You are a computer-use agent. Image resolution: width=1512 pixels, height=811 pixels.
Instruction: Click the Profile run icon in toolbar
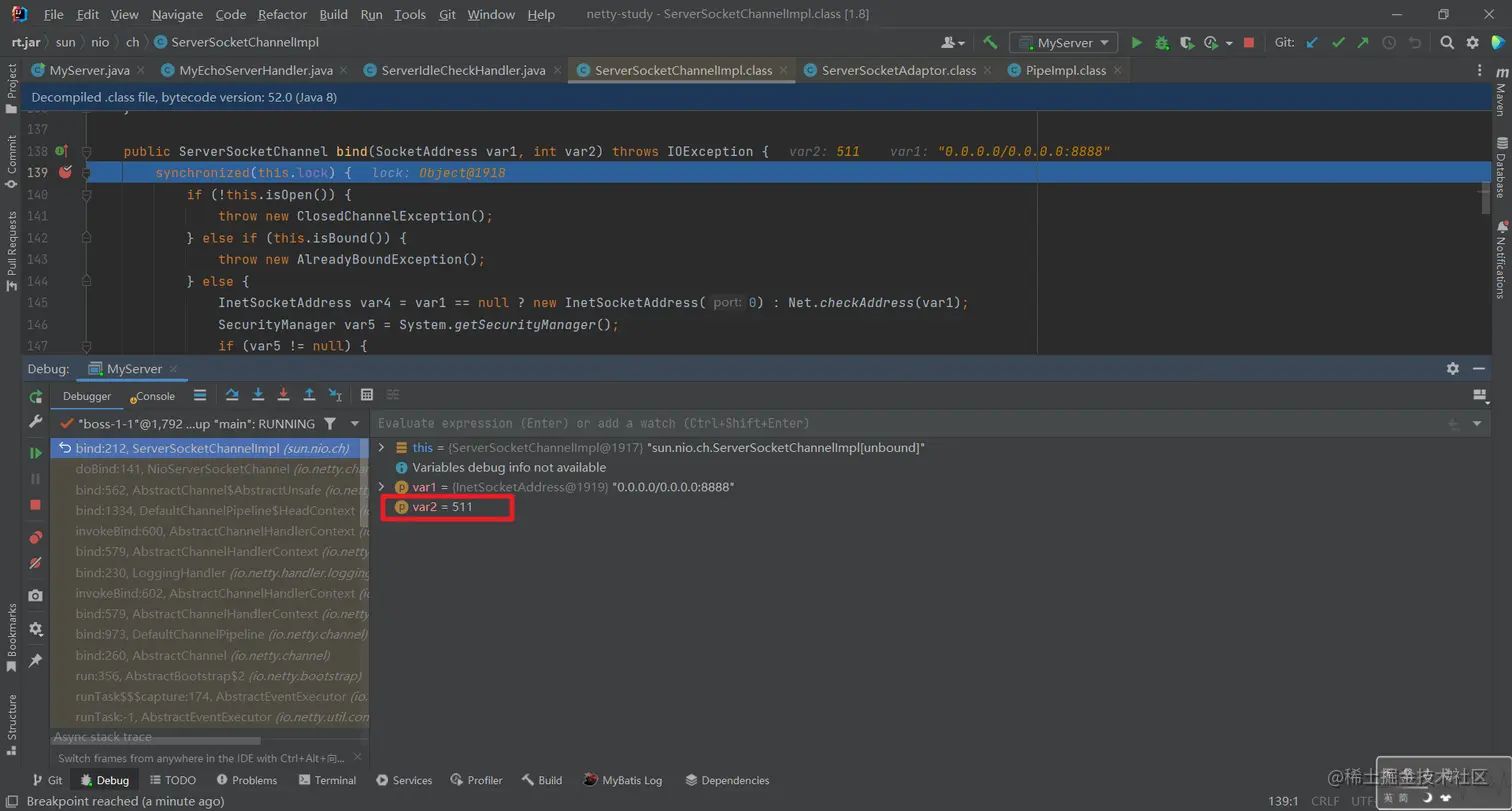click(x=1210, y=43)
